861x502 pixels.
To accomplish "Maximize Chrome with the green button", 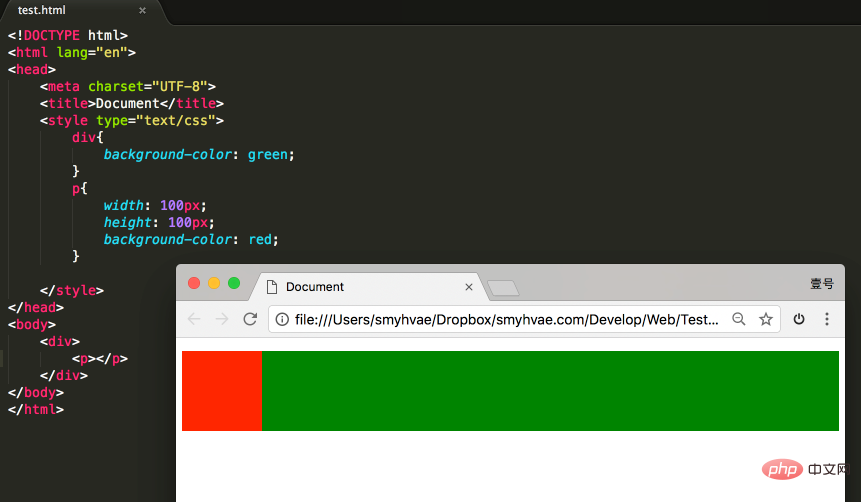I will point(234,283).
